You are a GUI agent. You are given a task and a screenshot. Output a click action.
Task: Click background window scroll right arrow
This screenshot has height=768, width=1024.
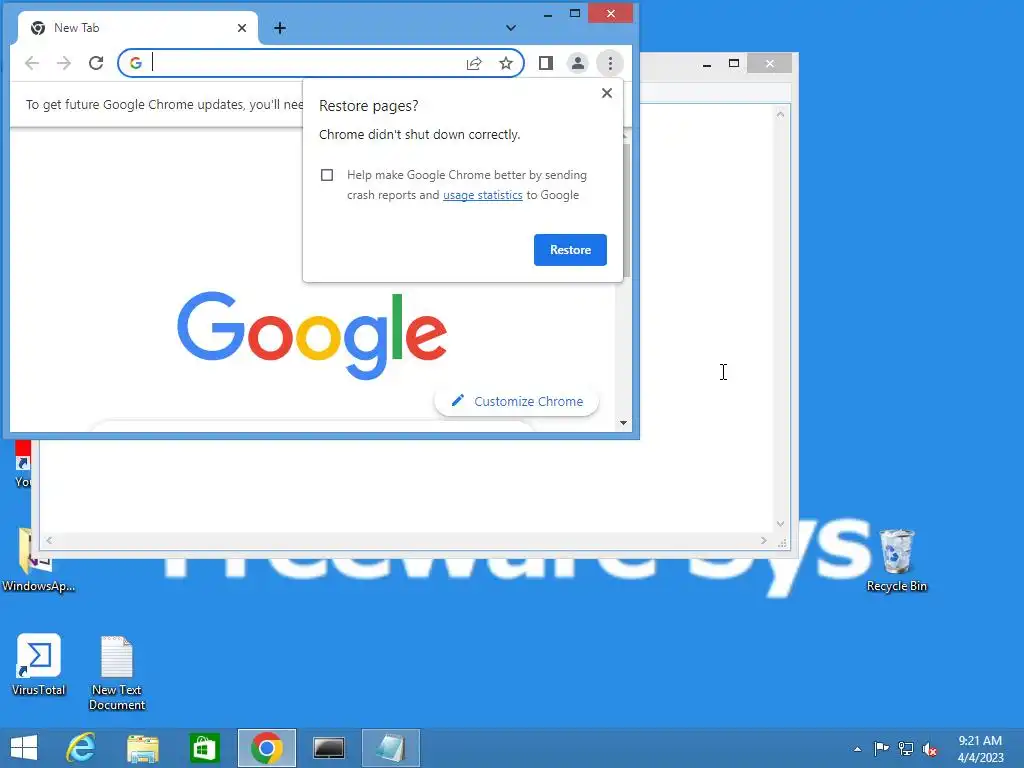763,541
